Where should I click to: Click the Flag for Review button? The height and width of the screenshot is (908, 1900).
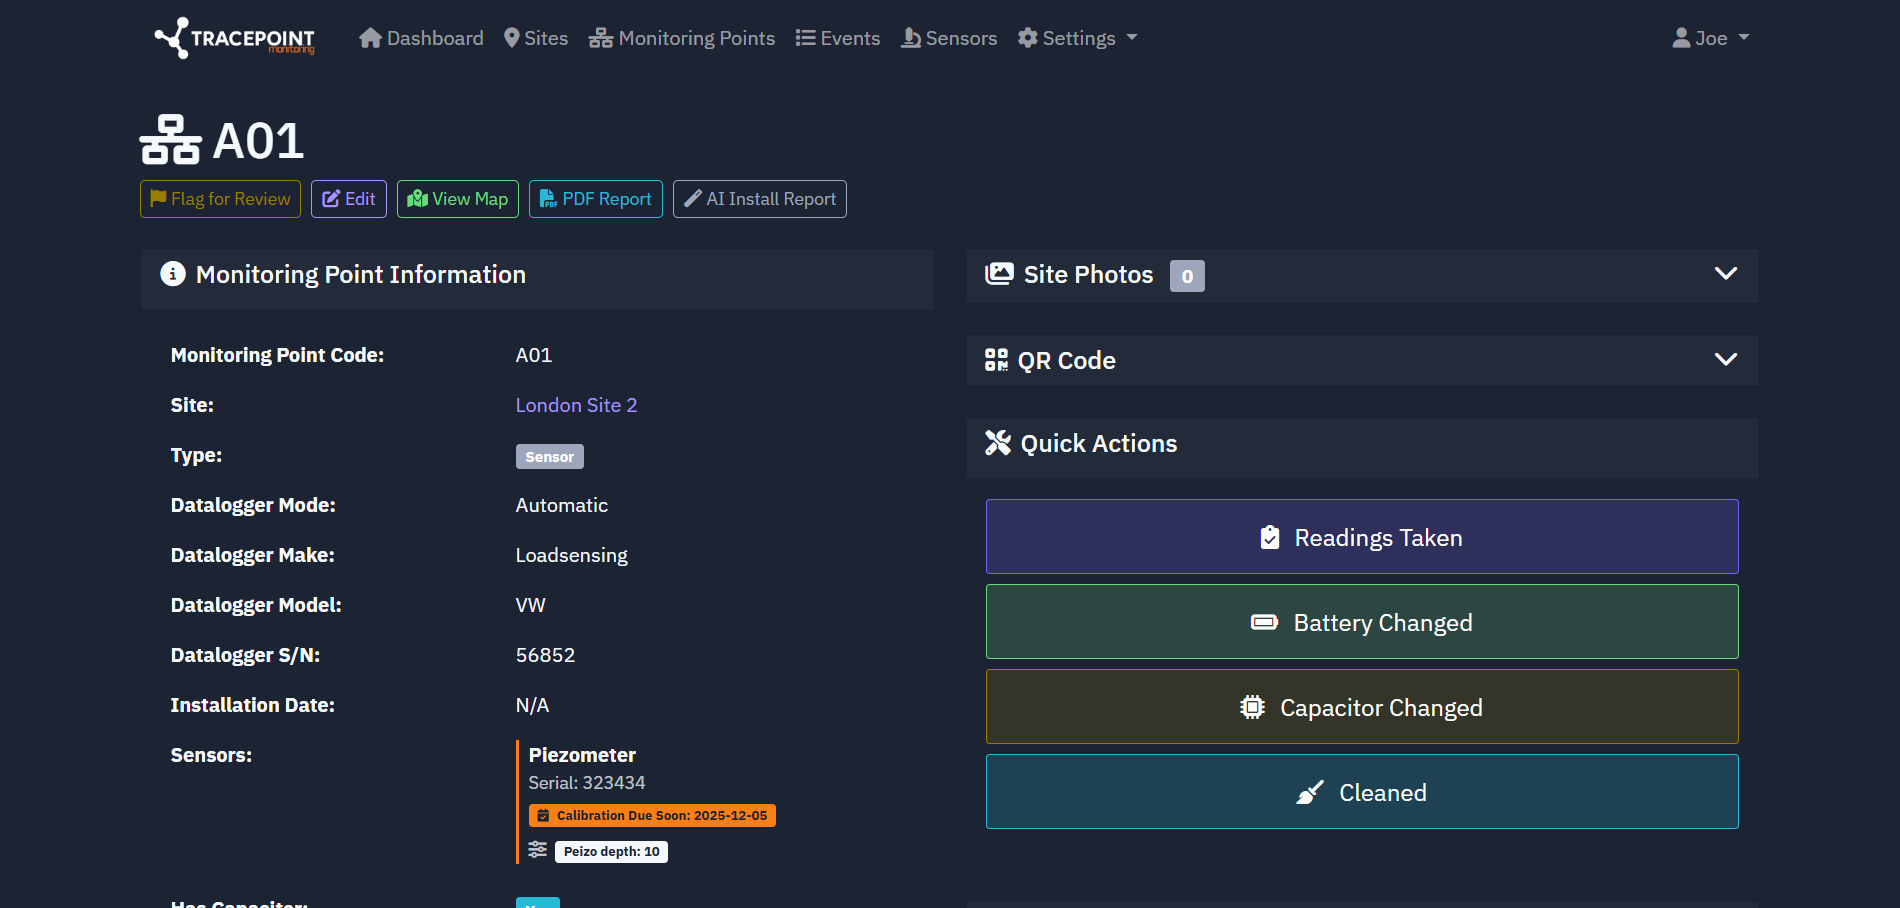pyautogui.click(x=220, y=198)
